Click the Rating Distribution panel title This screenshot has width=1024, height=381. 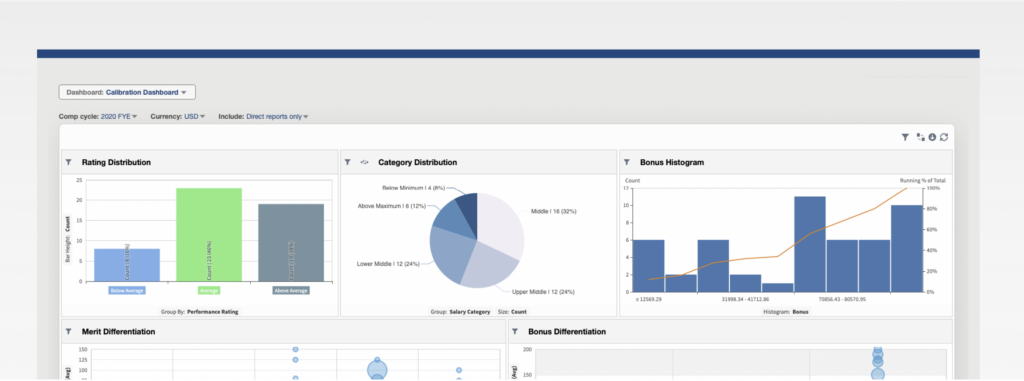(116, 162)
